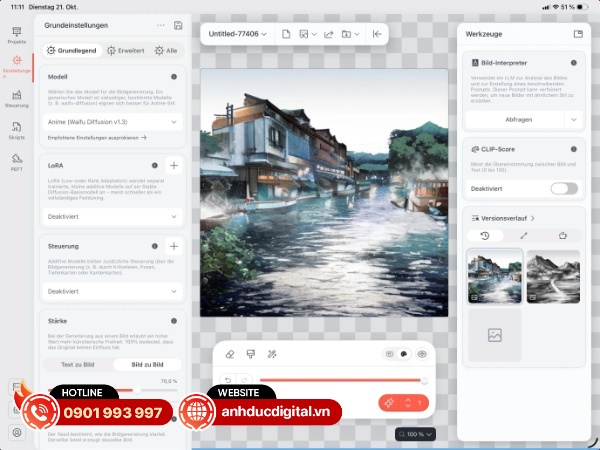The image size is (600, 450).
Task: Open the 100 % zoom level dropdown
Action: click(x=414, y=434)
